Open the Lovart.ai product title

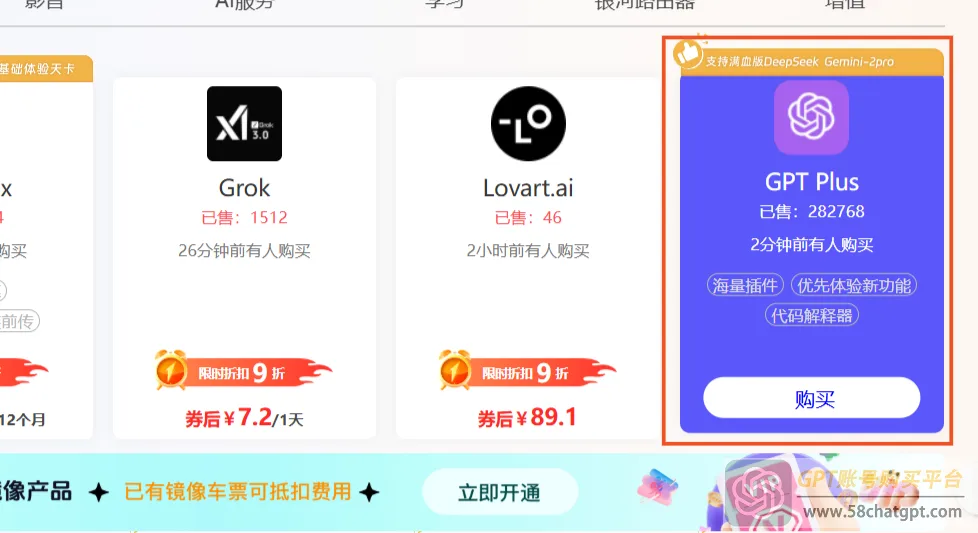coord(528,188)
